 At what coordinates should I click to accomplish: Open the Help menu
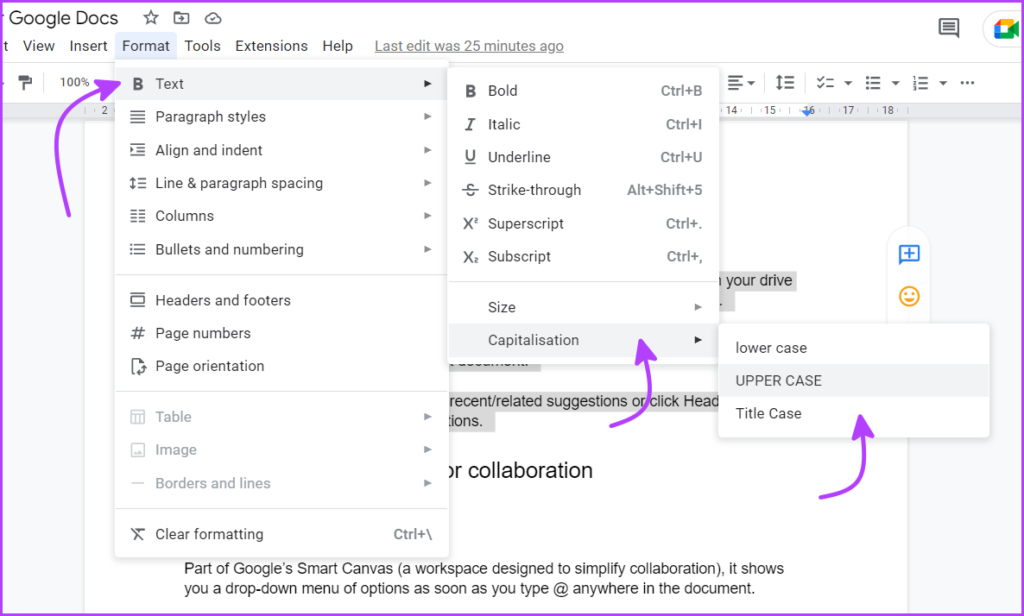click(x=338, y=46)
